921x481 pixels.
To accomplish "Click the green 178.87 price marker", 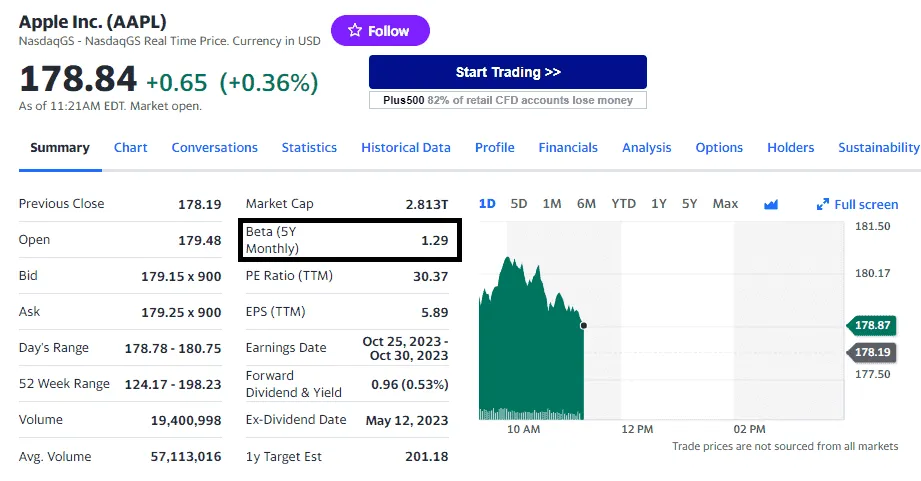I will pyautogui.click(x=872, y=326).
